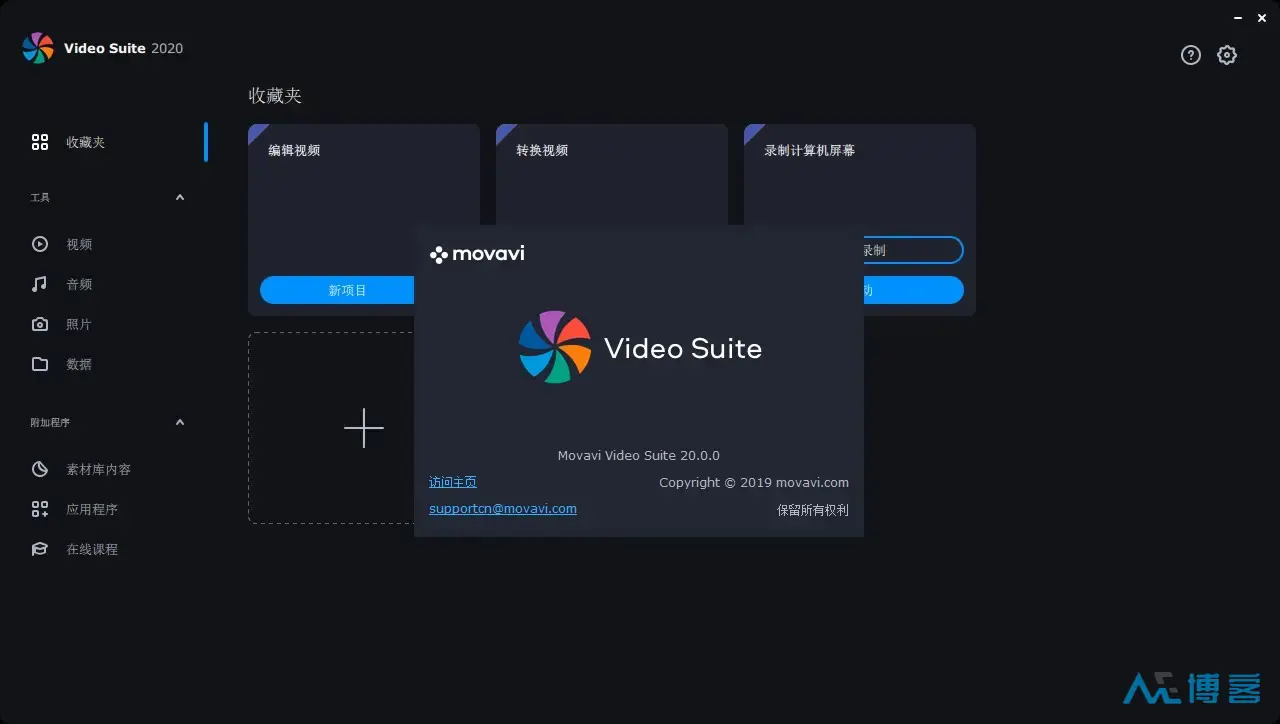Image resolution: width=1280 pixels, height=724 pixels.
Task: Open application settings gear
Action: click(x=1227, y=55)
